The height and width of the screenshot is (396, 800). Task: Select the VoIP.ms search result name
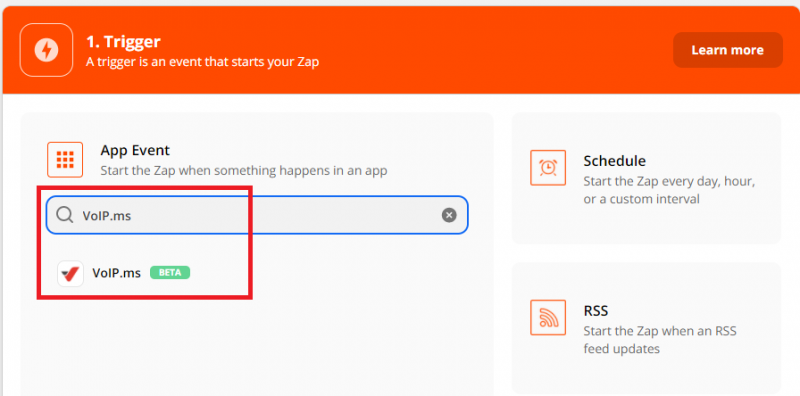pos(116,273)
